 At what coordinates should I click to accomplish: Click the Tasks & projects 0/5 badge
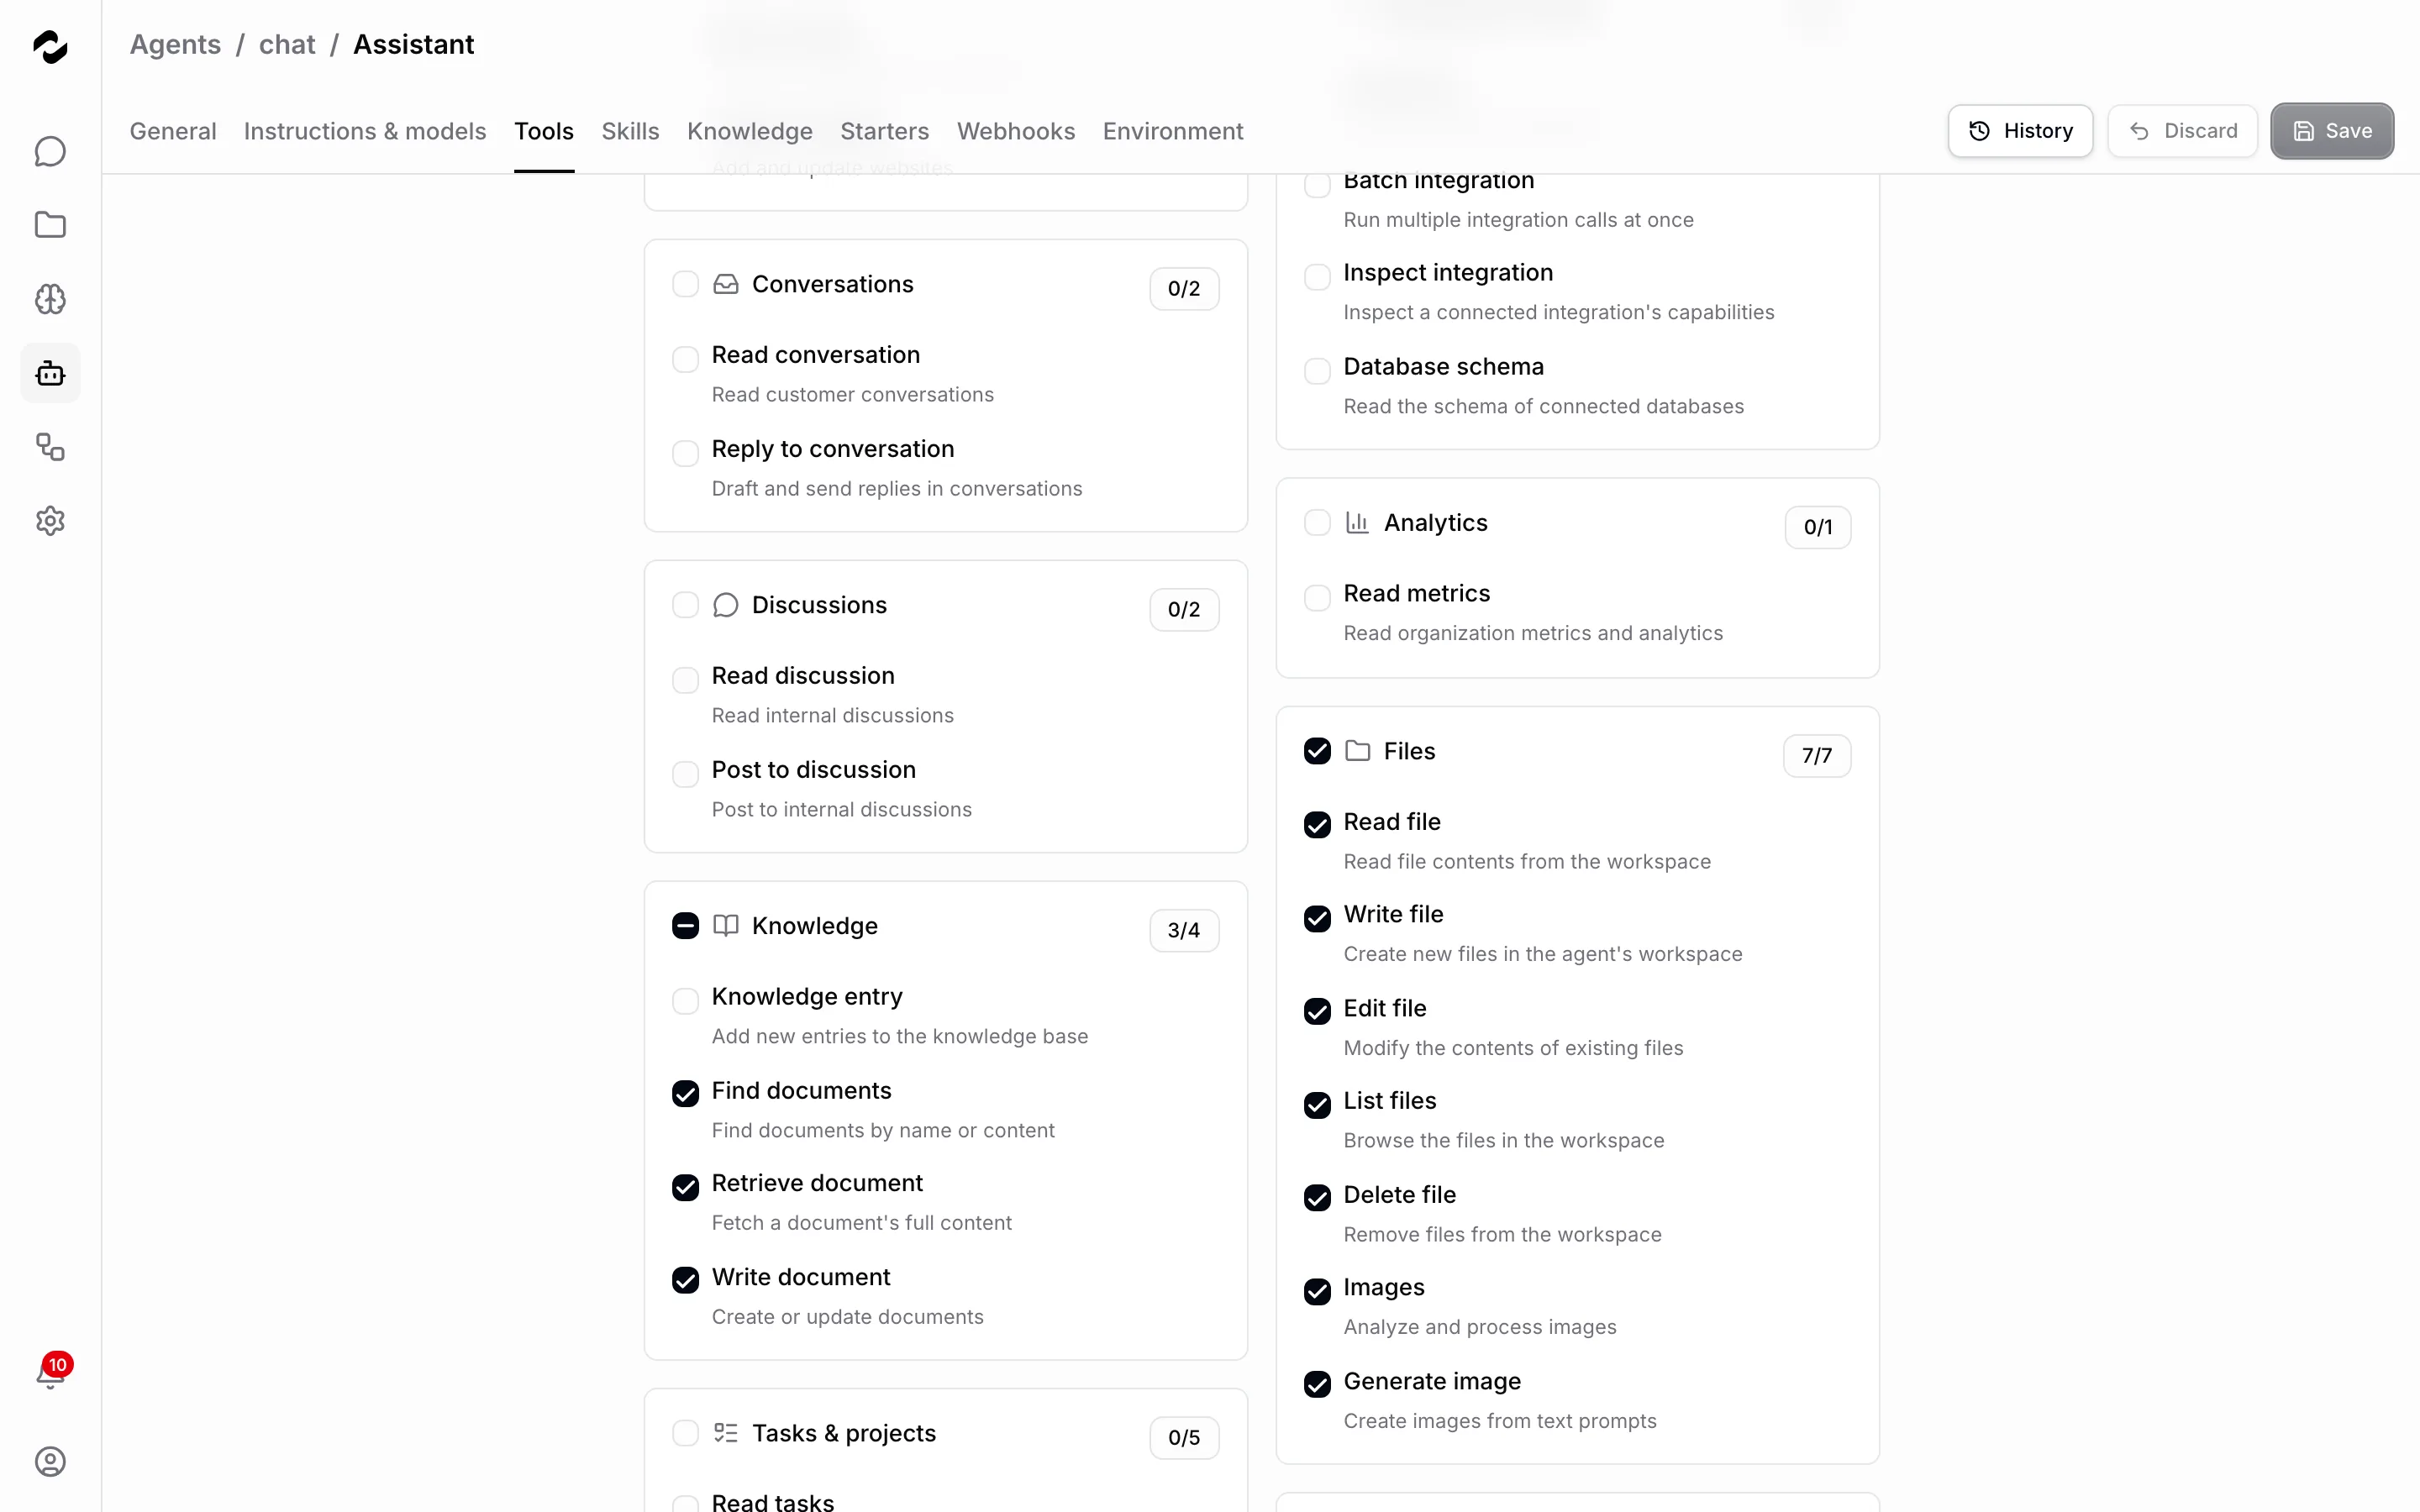1184,1438
